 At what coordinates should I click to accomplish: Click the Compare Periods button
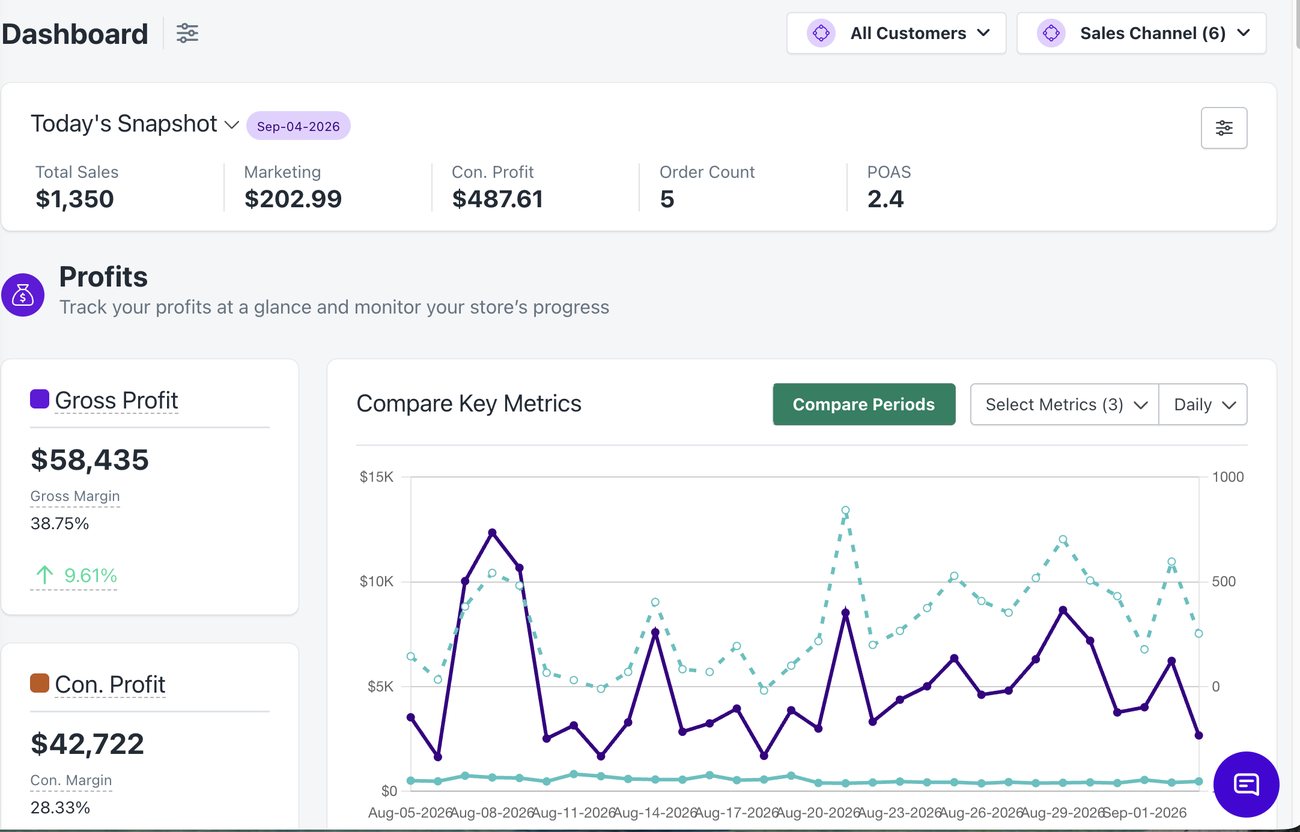coord(864,404)
